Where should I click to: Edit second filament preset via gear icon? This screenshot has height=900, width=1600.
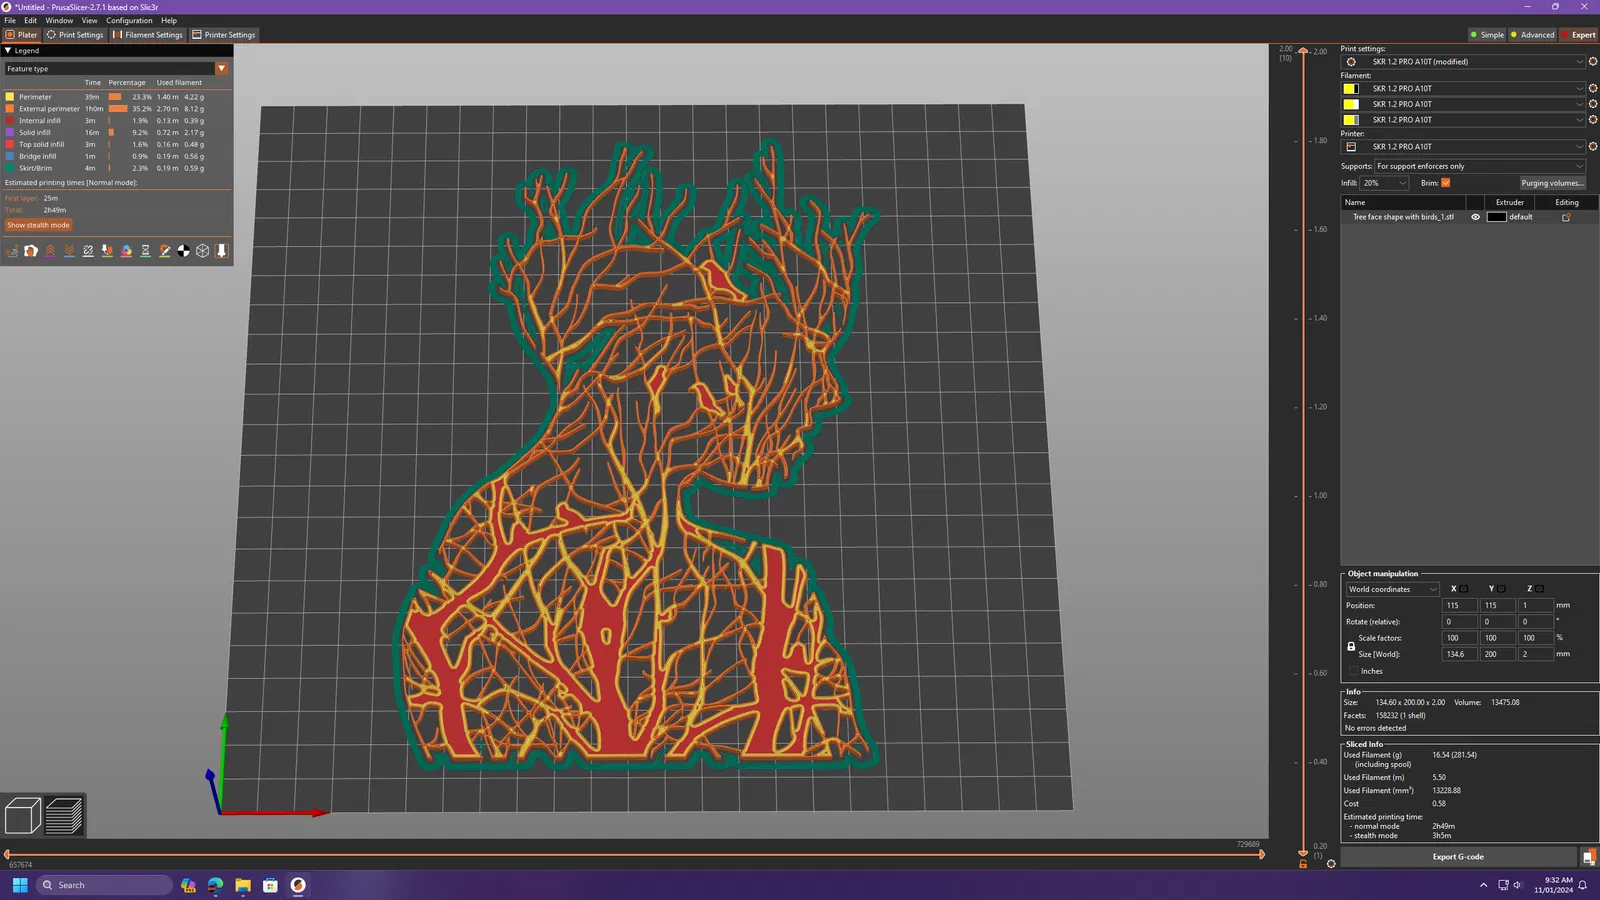(x=1593, y=104)
